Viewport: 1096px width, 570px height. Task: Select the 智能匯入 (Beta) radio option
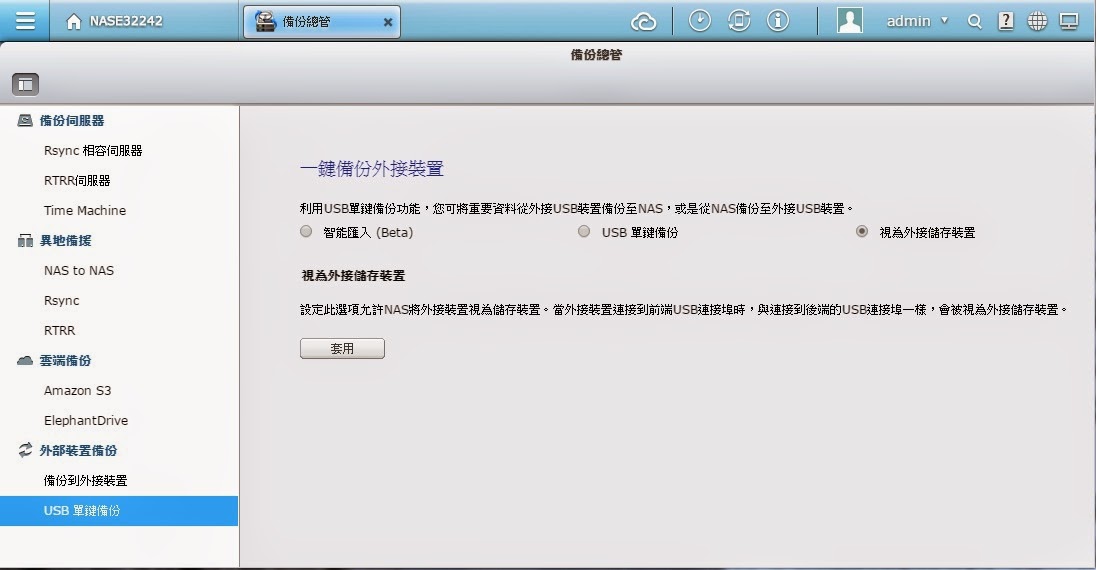306,231
